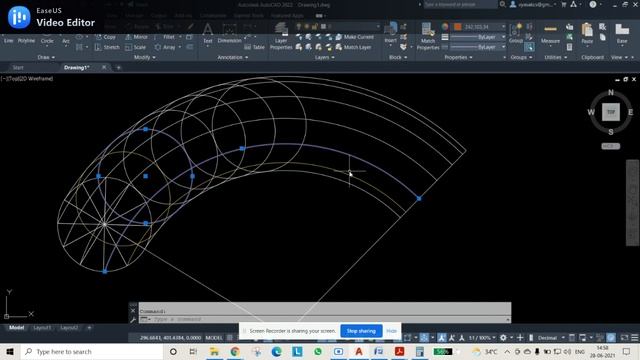Select the Polyline tool
This screenshot has width=640, height=360.
click(26, 40)
